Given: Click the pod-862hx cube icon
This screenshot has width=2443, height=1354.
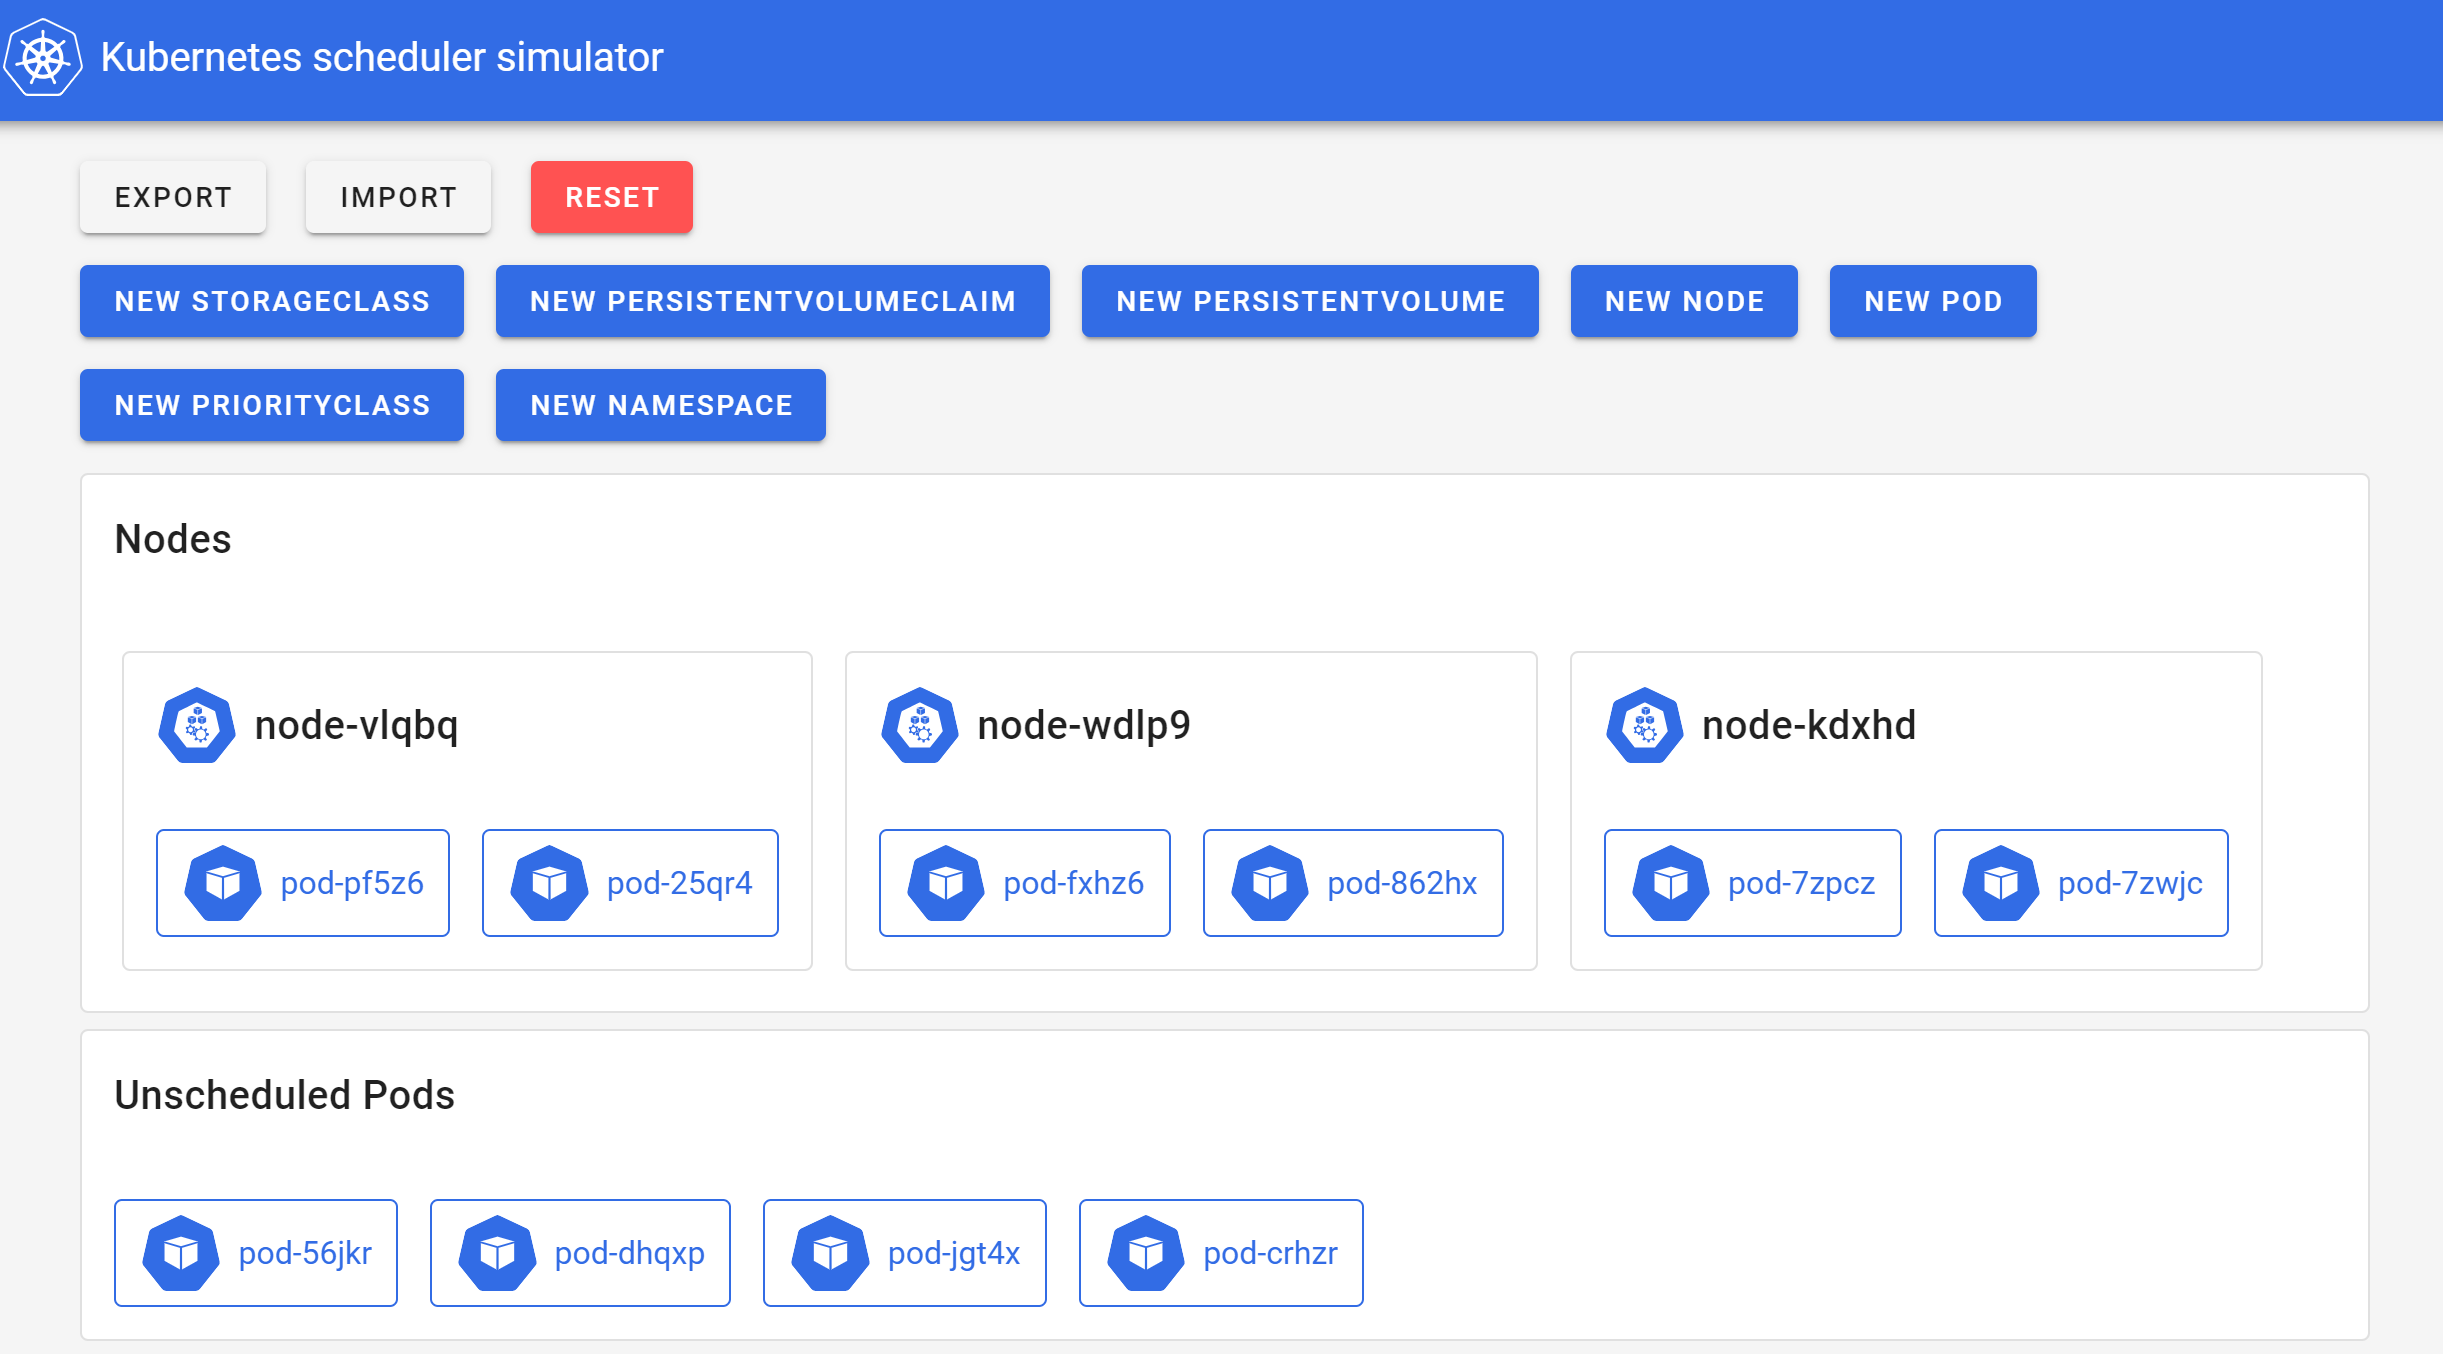Looking at the screenshot, I should coord(1270,883).
